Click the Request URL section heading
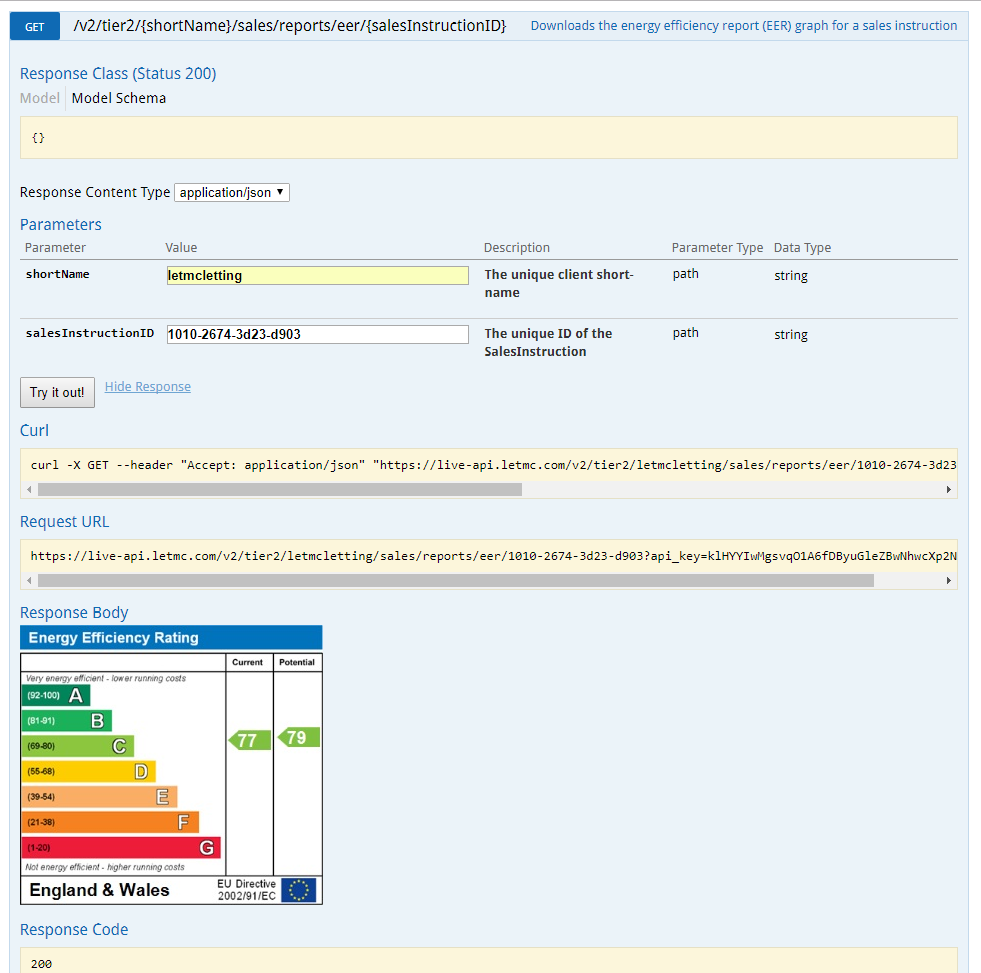981x973 pixels. [x=64, y=522]
